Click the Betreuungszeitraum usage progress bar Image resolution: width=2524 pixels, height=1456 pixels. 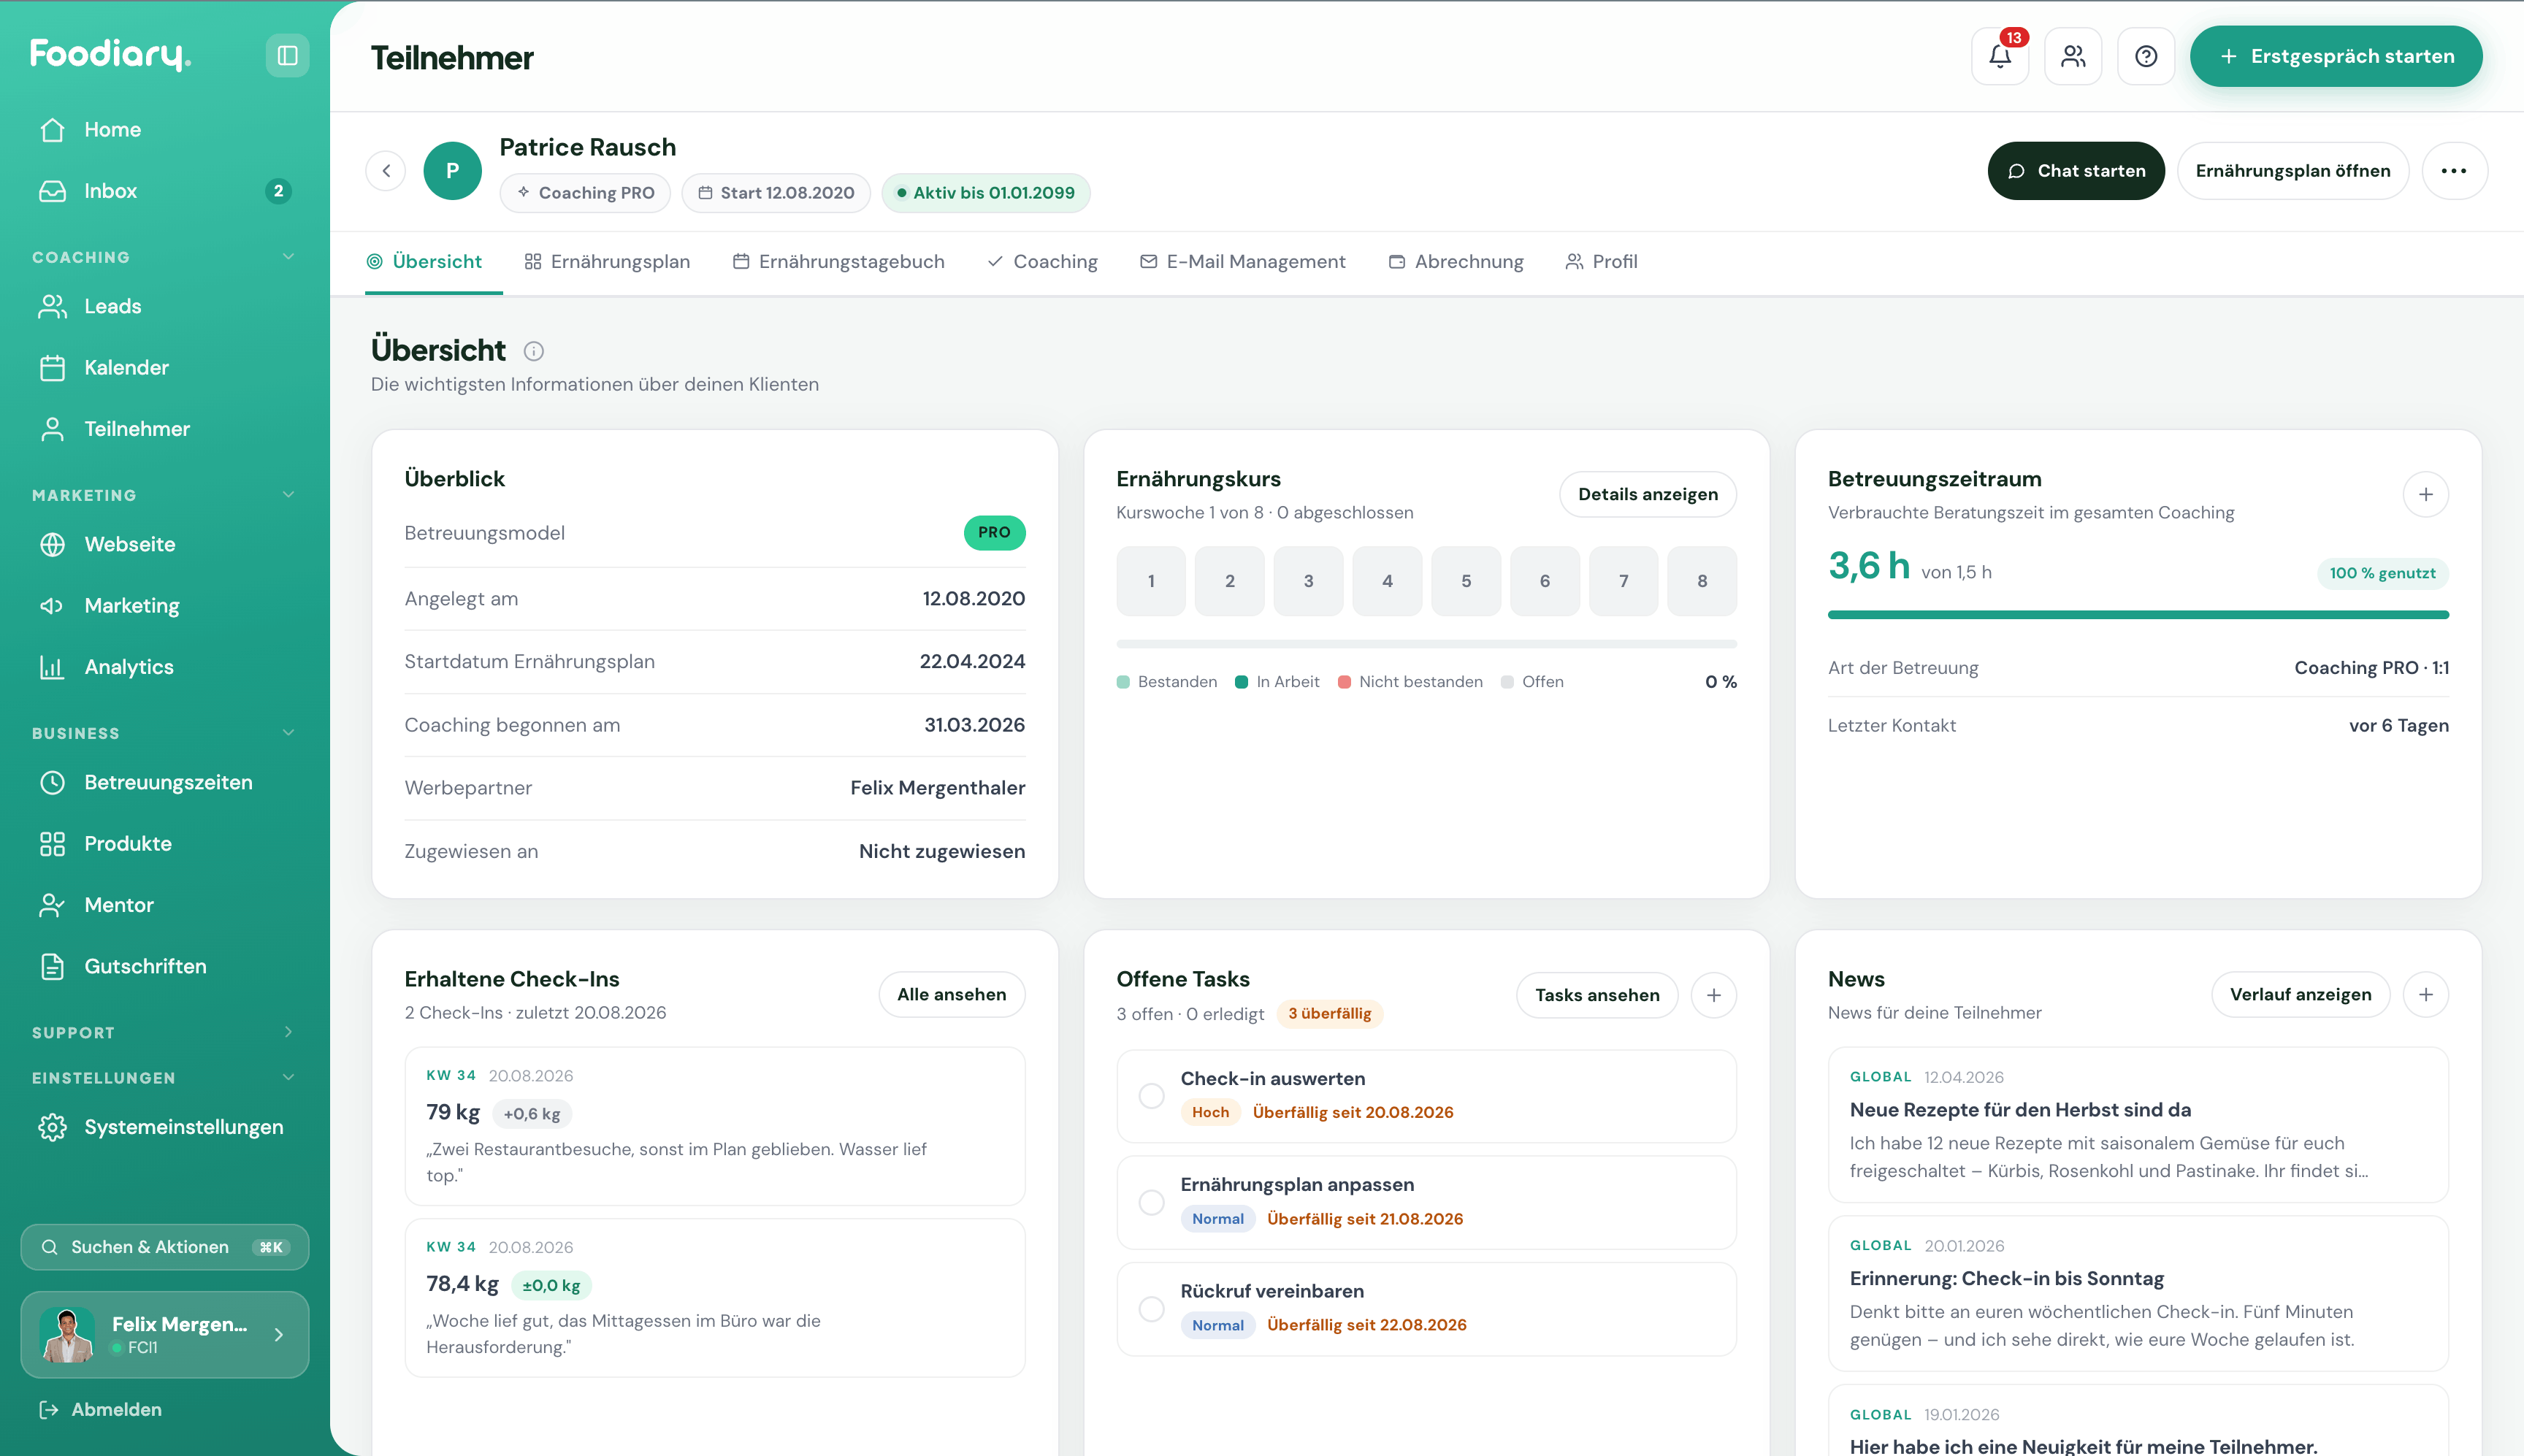click(2138, 615)
